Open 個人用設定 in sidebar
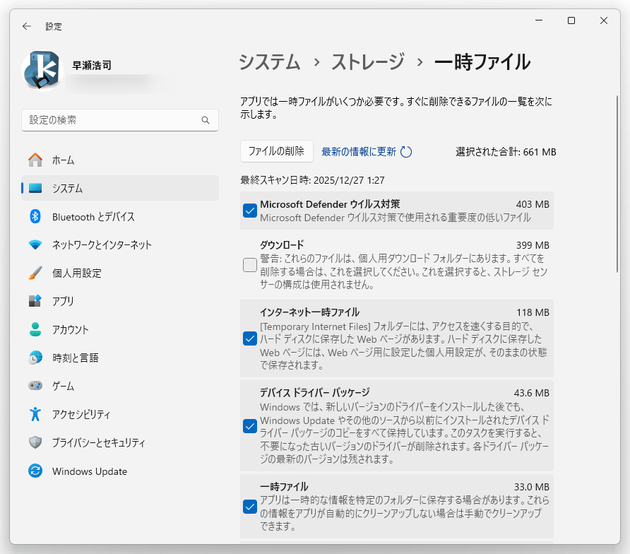This screenshot has width=630, height=554. pyautogui.click(x=120, y=273)
